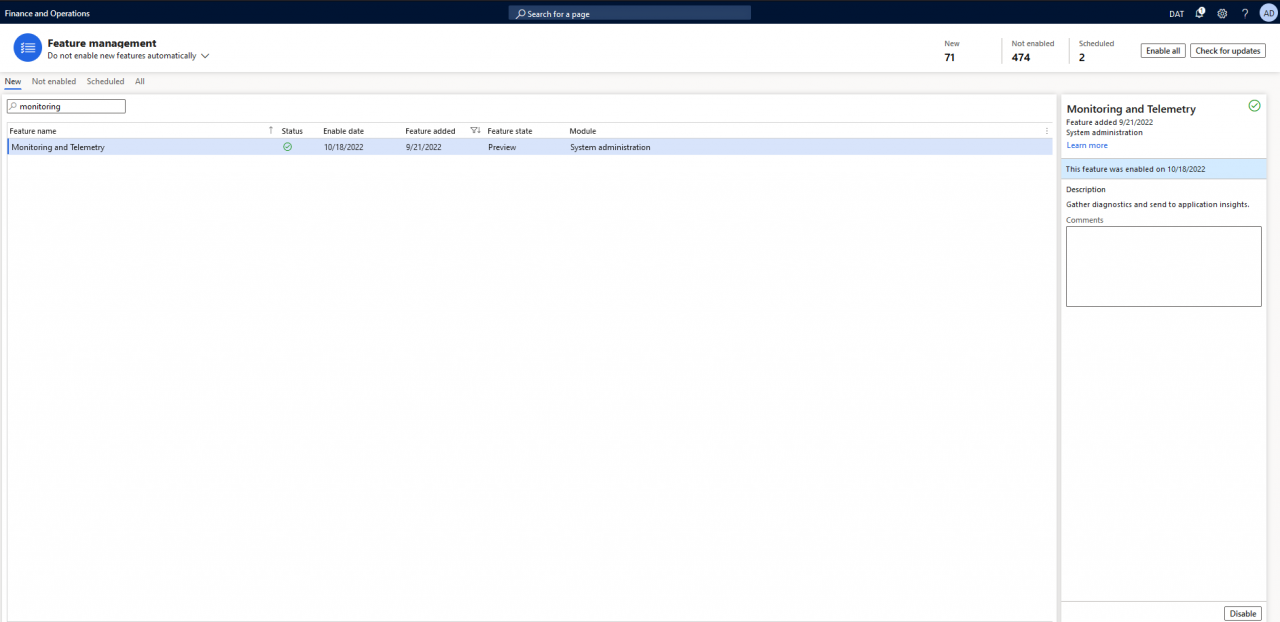Open the Feature state filter funnel

coord(474,130)
